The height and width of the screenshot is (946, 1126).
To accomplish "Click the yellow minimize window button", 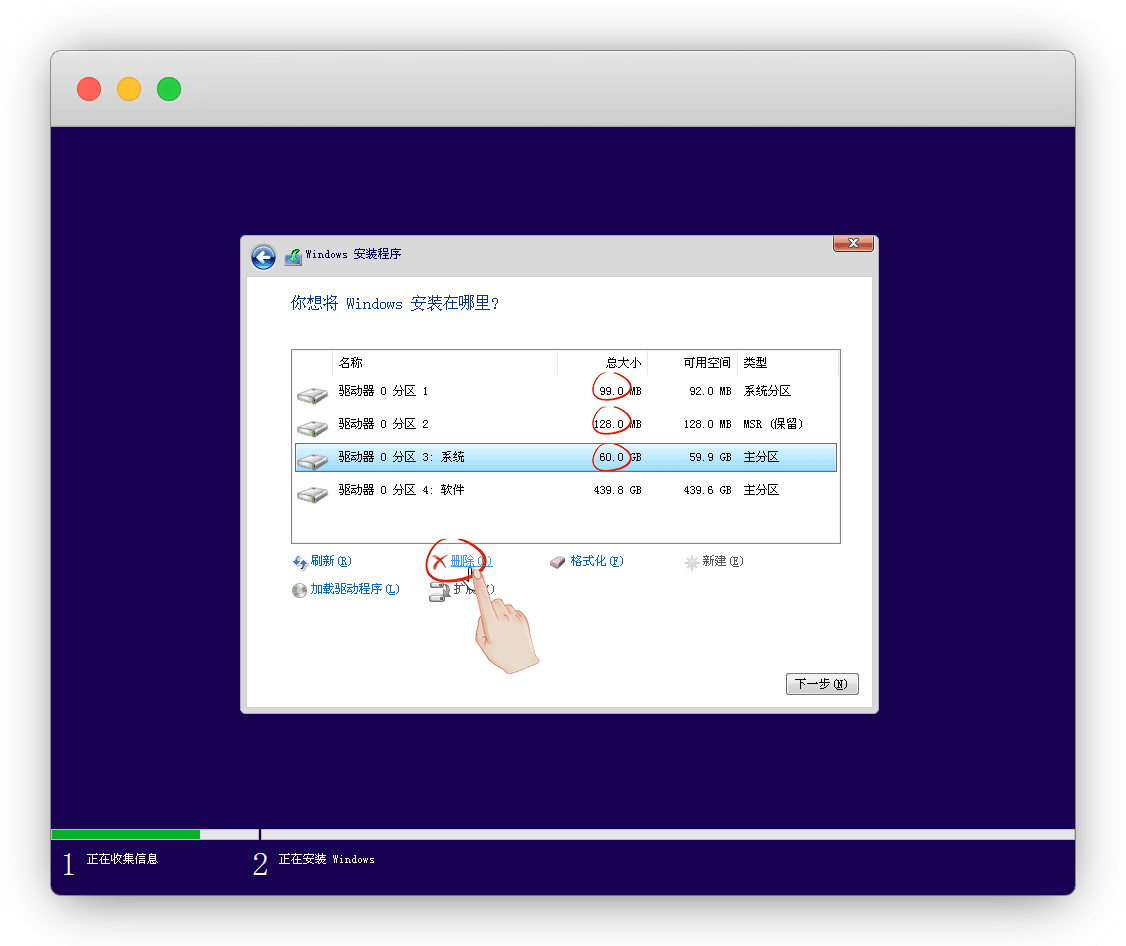I will (x=129, y=89).
